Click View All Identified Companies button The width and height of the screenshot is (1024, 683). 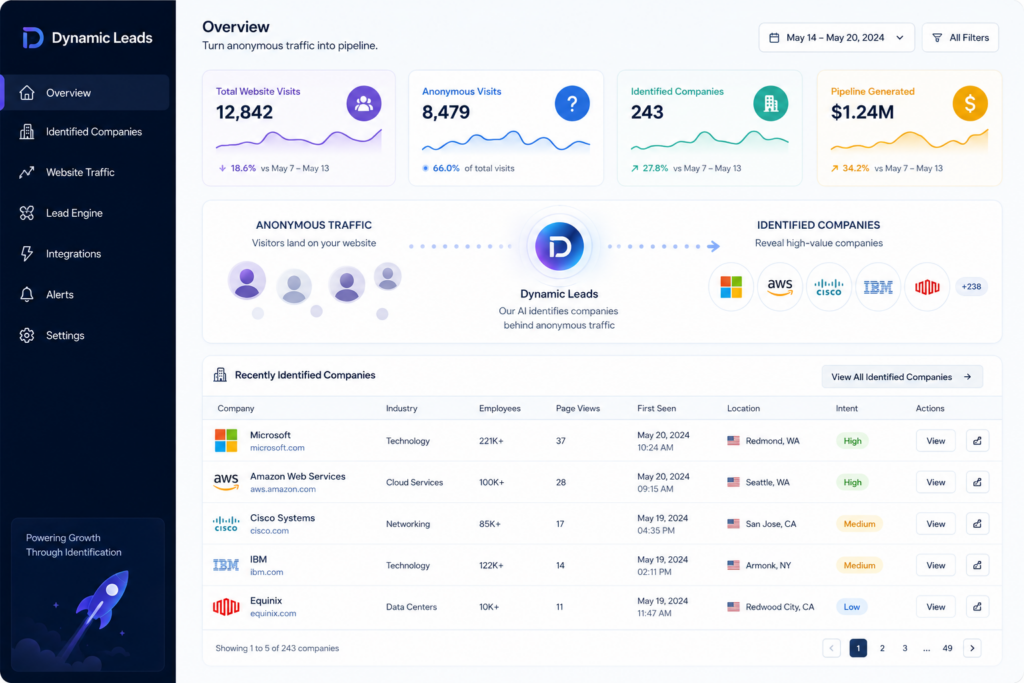click(x=902, y=377)
